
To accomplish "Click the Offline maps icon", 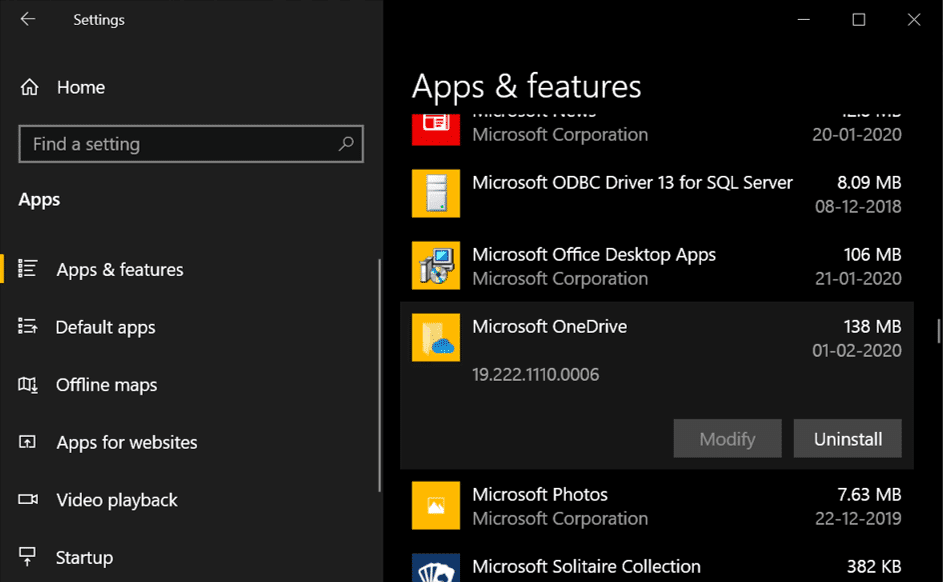I will (x=27, y=384).
